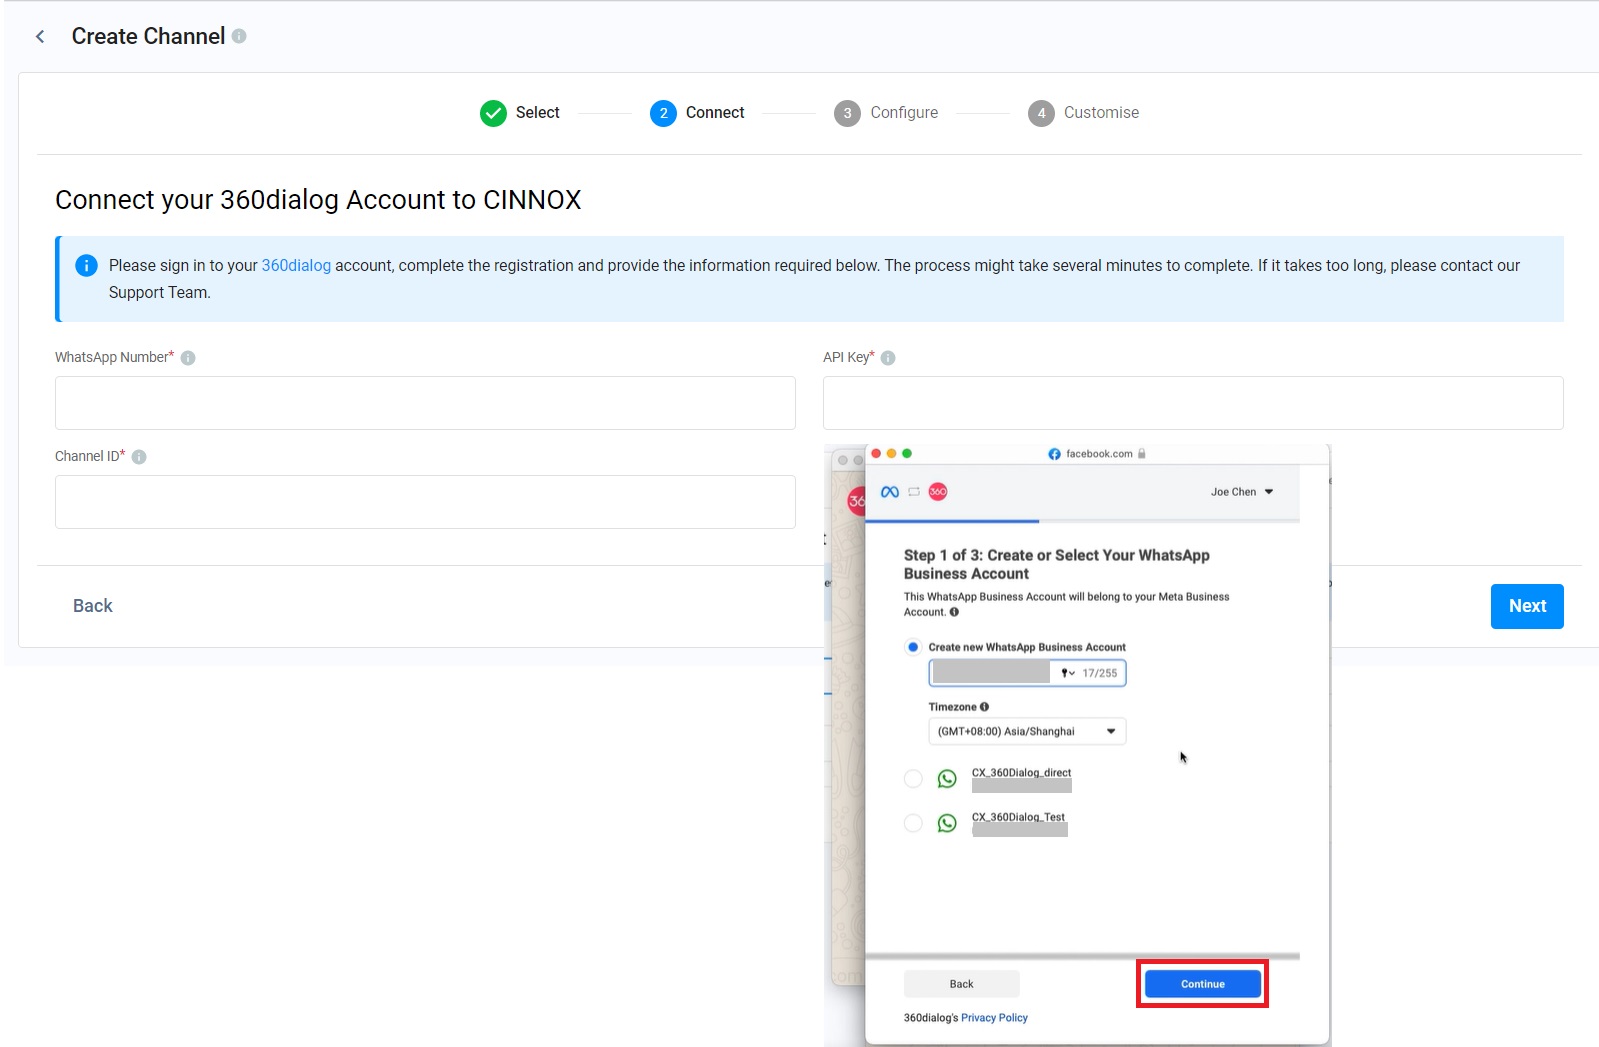Screen dimensions: 1599x1047
Task: Click the padlock icon beside facebook.com
Action: click(1141, 454)
